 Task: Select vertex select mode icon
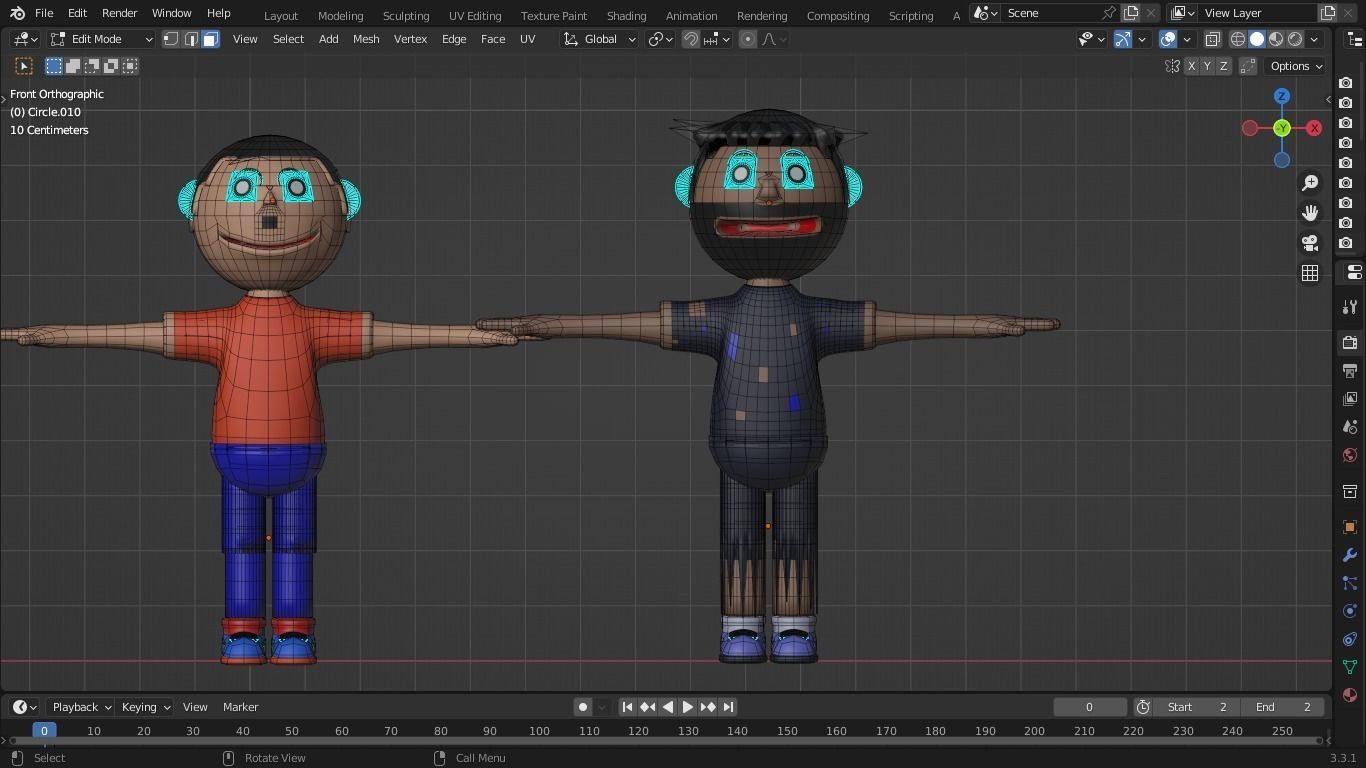point(171,39)
